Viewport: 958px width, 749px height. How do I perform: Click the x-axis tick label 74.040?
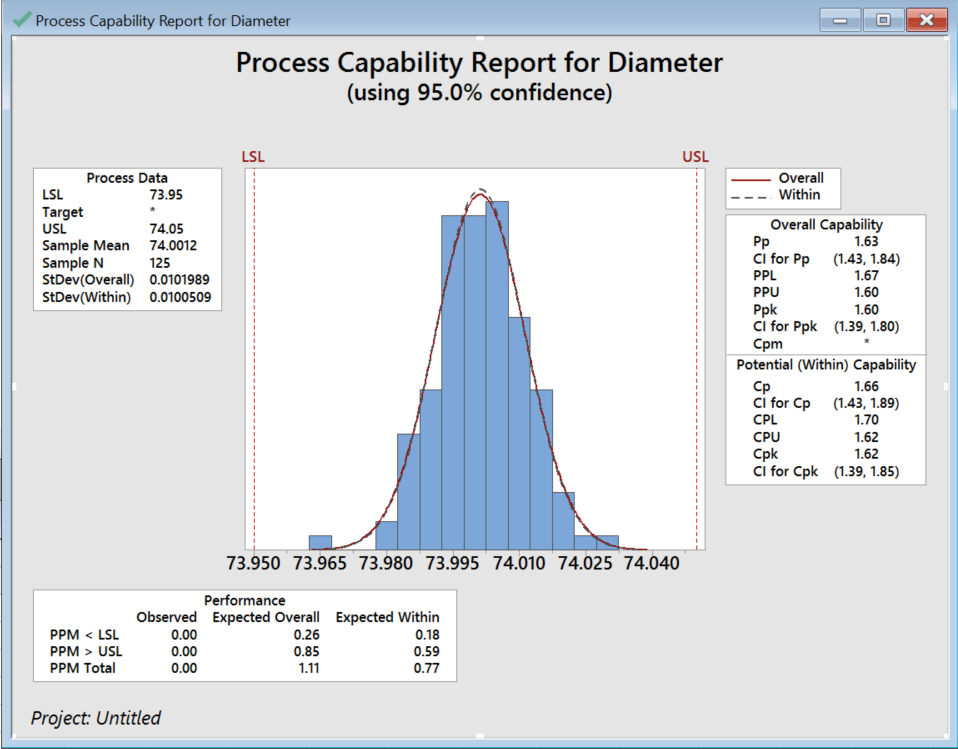[651, 564]
